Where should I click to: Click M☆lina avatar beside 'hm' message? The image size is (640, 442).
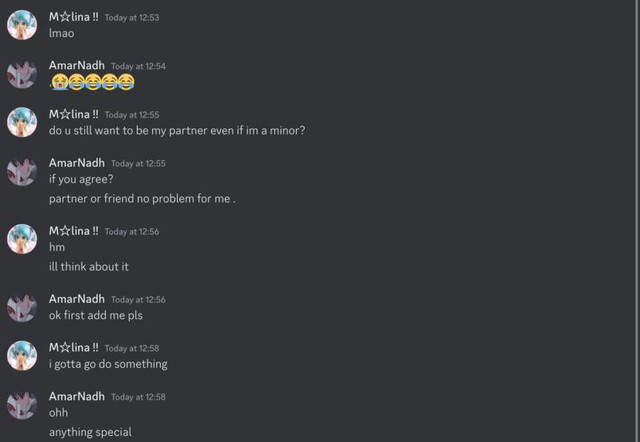[x=22, y=239]
